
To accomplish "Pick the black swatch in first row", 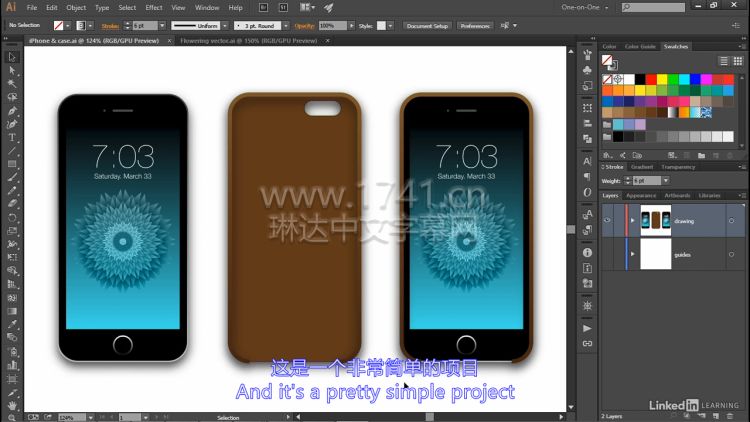I will 640,79.
